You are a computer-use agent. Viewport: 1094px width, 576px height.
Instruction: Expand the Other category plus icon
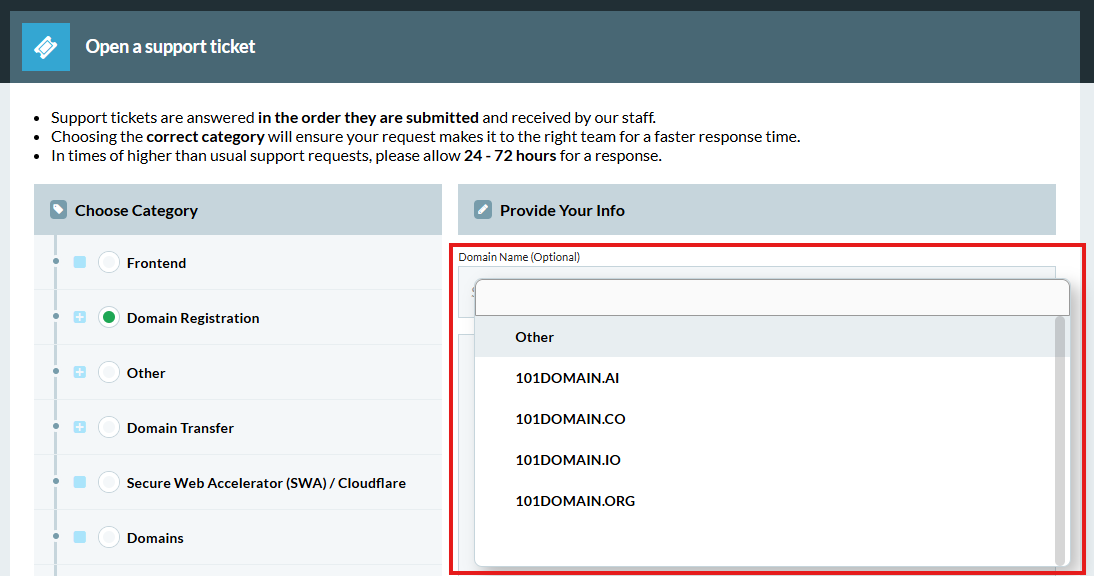pyautogui.click(x=78, y=372)
